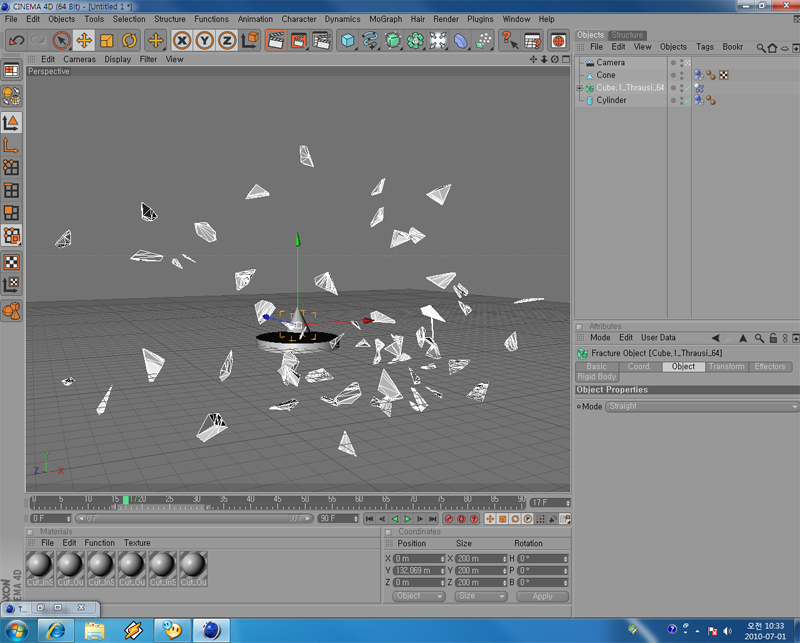This screenshot has width=800, height=643.
Task: Toggle enable checkmark for Cube.1_Thrausi_64
Action: tap(688, 88)
